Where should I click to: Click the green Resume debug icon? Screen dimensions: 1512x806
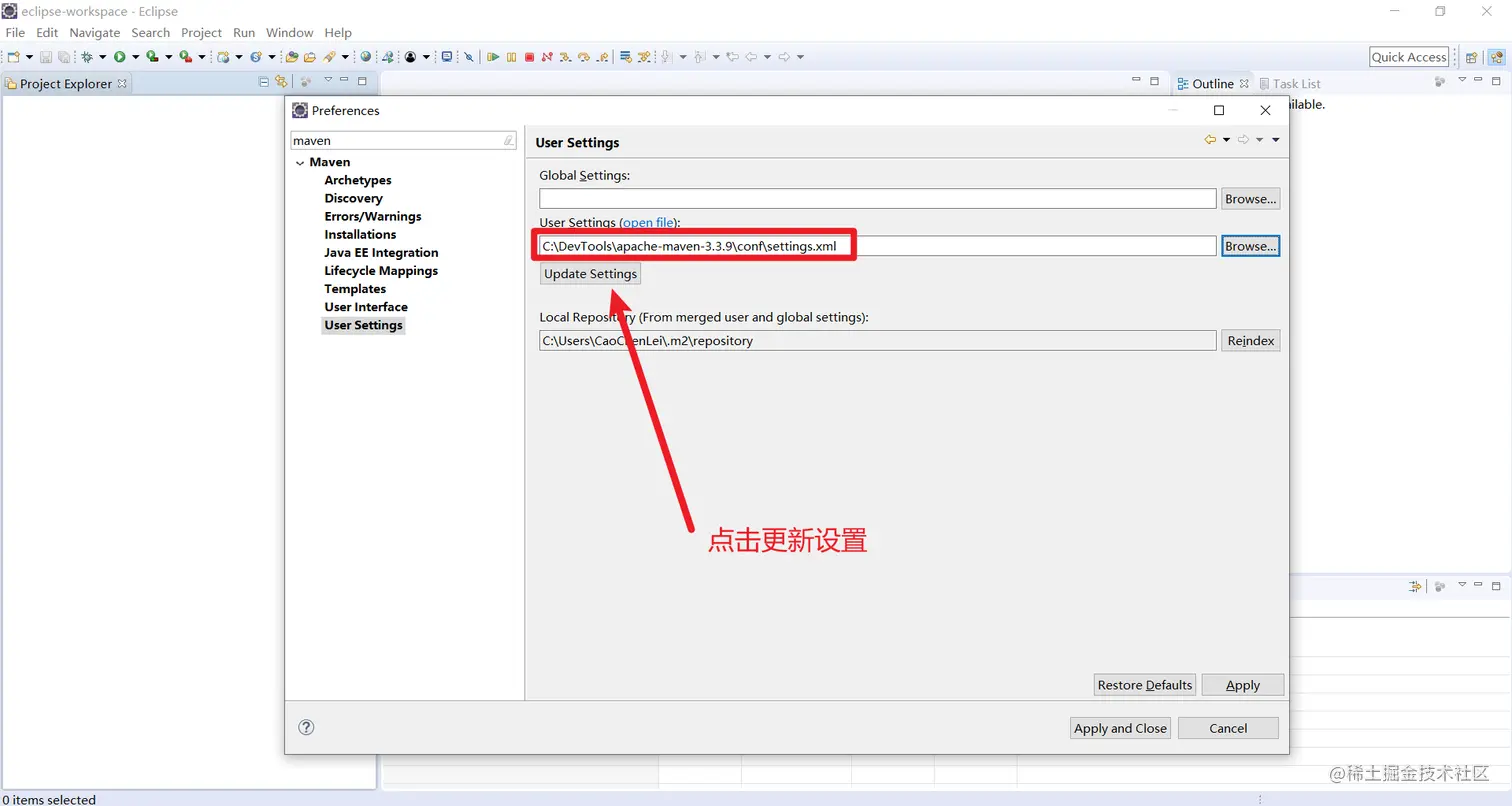click(x=493, y=57)
